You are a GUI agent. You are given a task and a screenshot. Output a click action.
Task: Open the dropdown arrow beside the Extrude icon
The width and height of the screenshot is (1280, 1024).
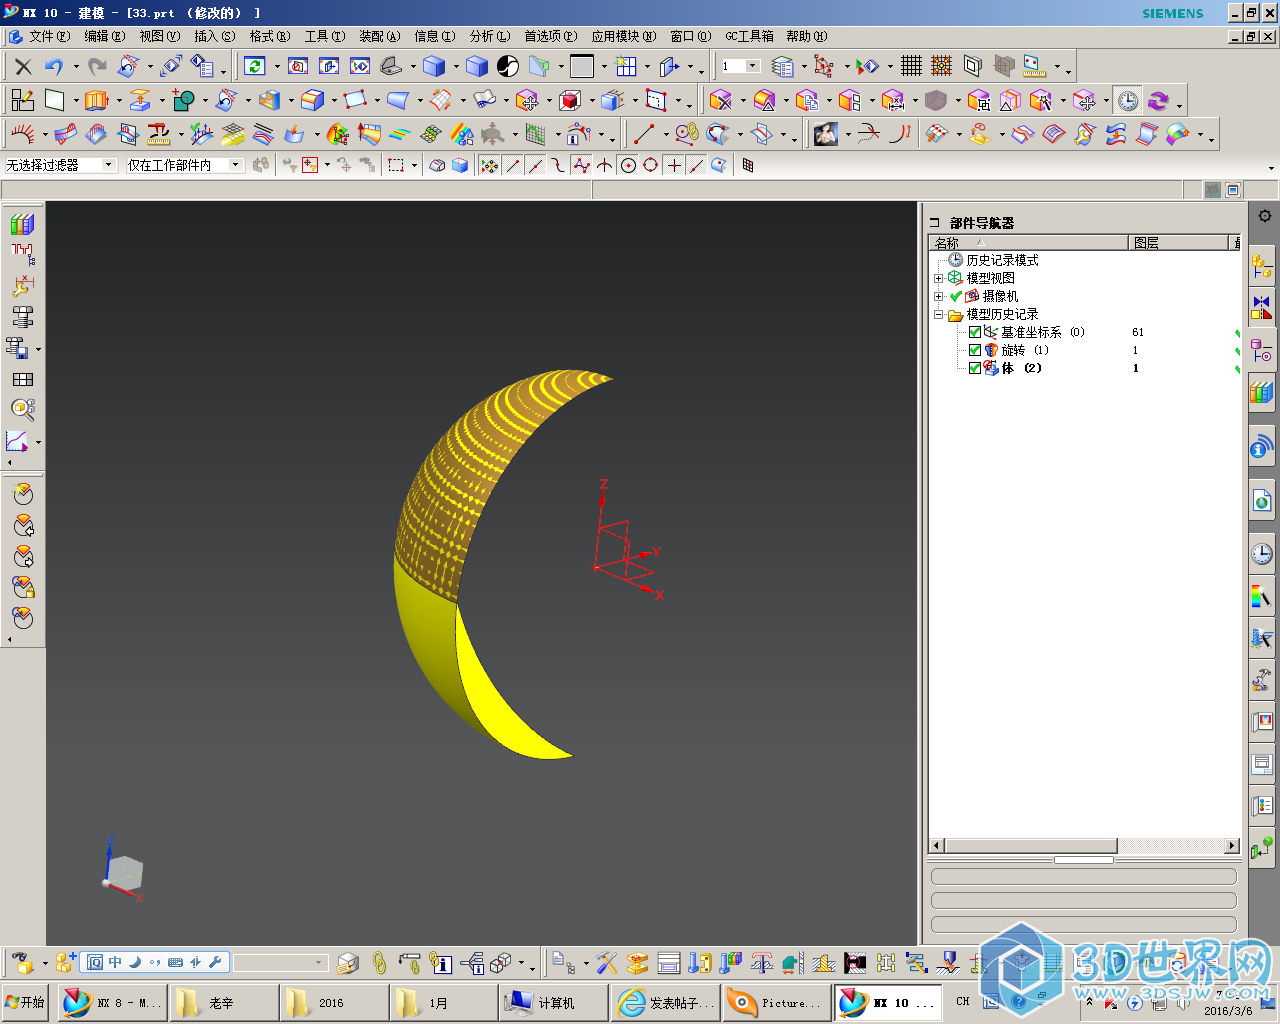coord(118,101)
